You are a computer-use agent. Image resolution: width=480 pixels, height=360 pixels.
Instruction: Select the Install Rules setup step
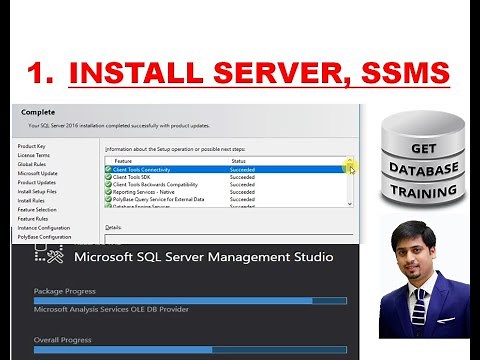(x=31, y=200)
